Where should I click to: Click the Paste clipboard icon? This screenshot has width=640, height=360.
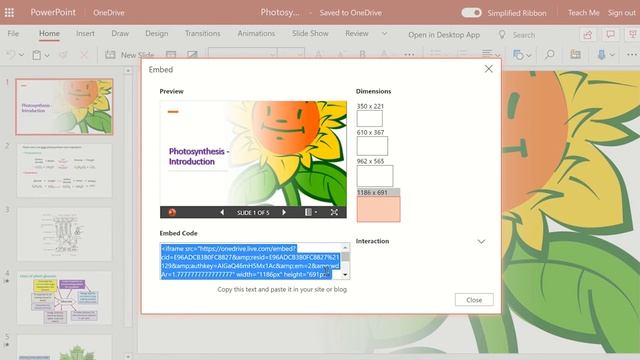37,55
